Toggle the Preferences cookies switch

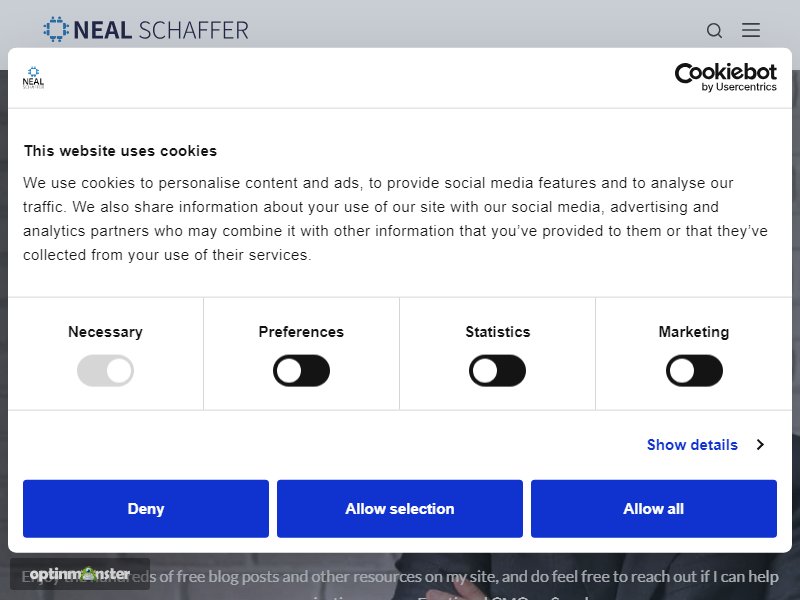pos(301,370)
